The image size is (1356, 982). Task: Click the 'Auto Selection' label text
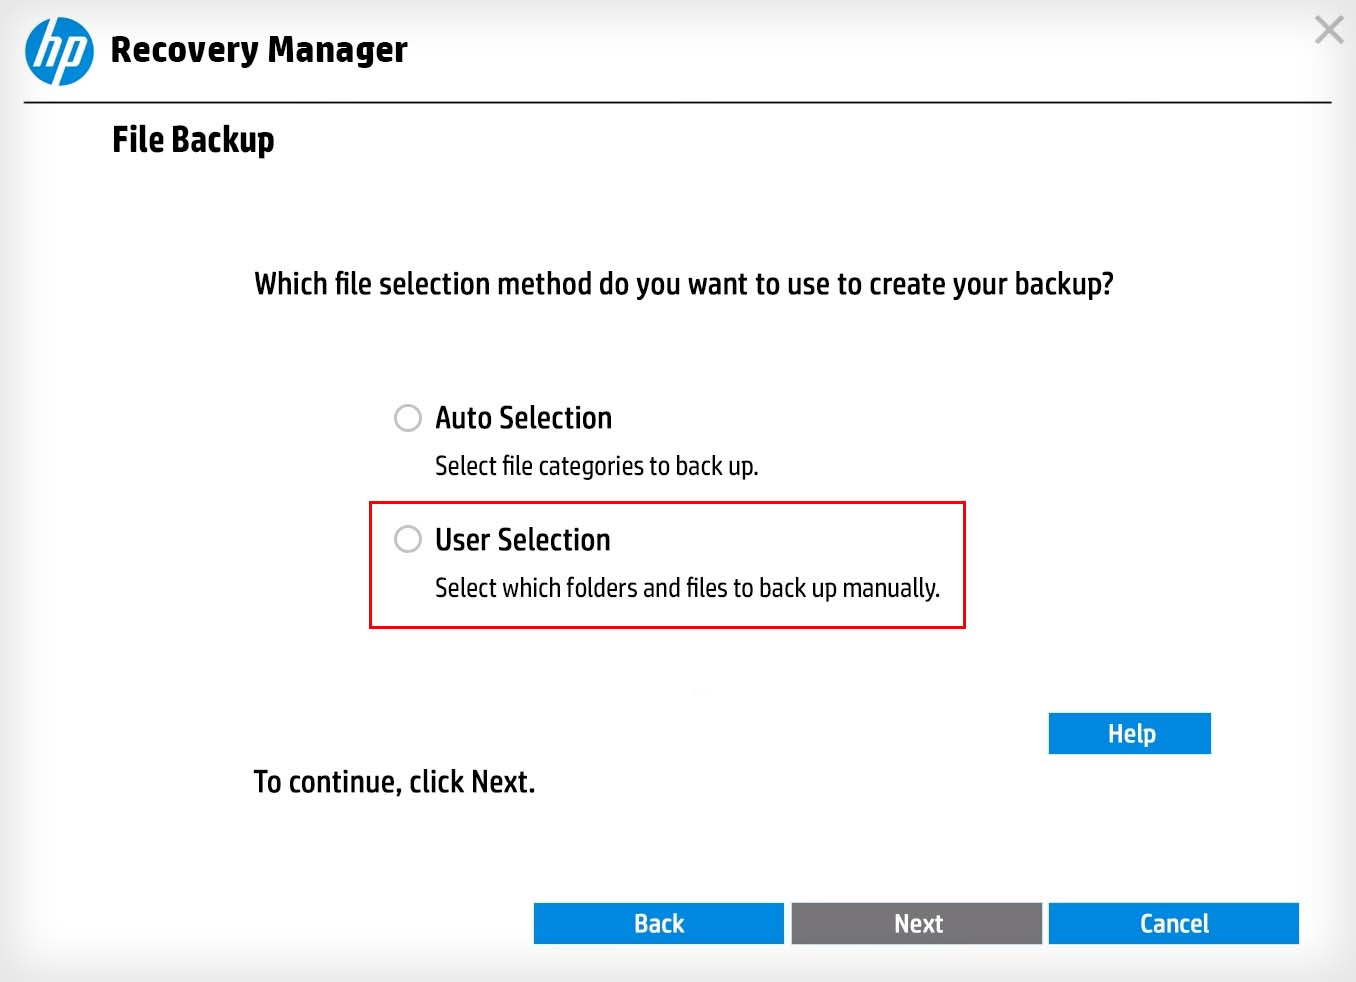click(523, 418)
